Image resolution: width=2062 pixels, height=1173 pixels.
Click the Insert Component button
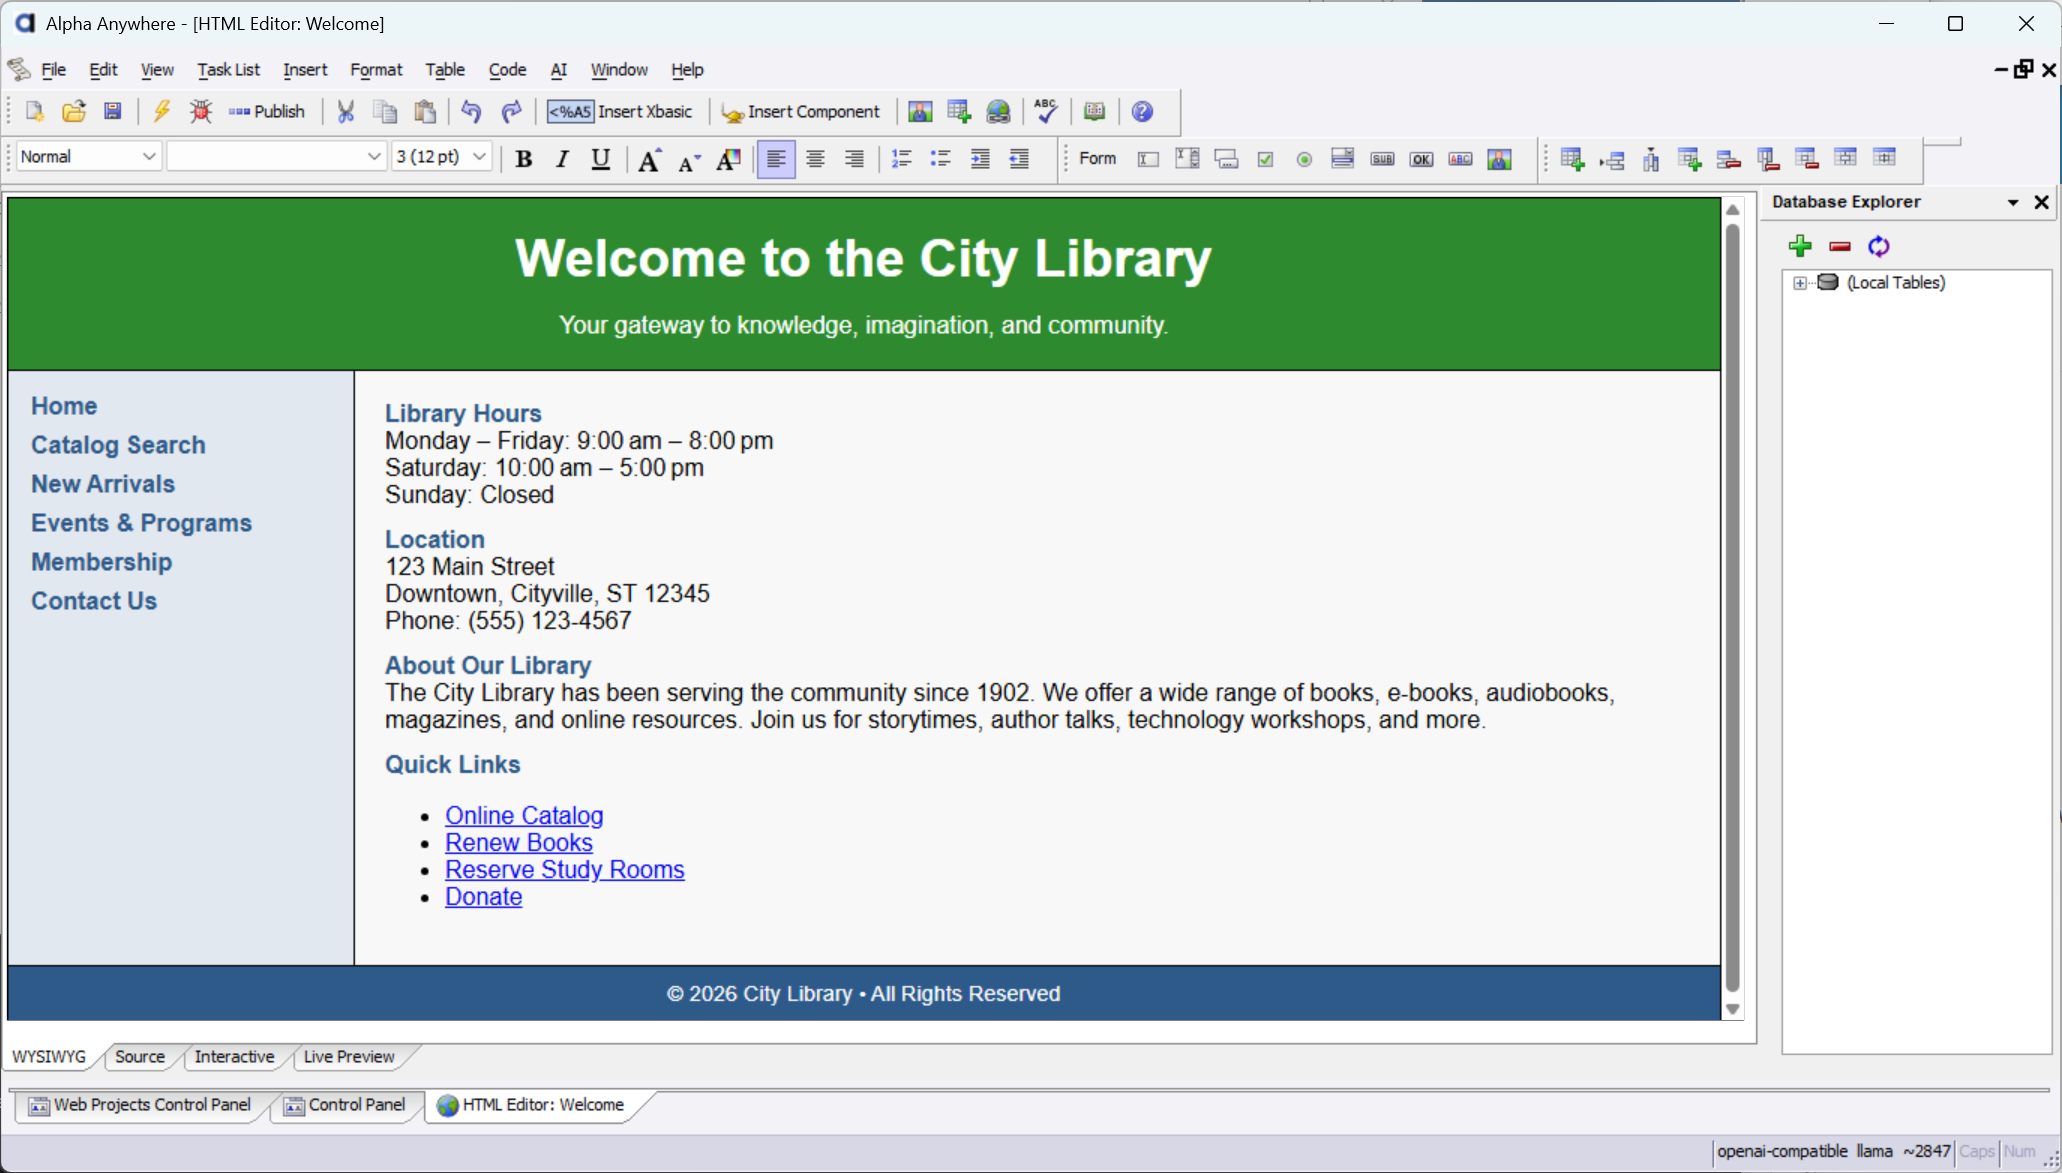801,111
